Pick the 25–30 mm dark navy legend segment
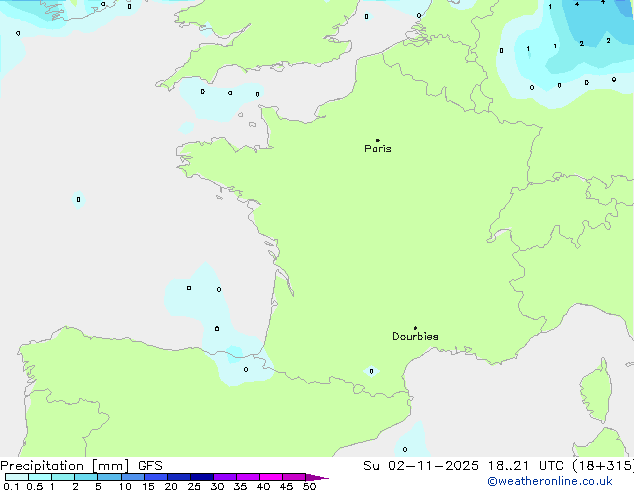The height and width of the screenshot is (490, 634). point(202,477)
